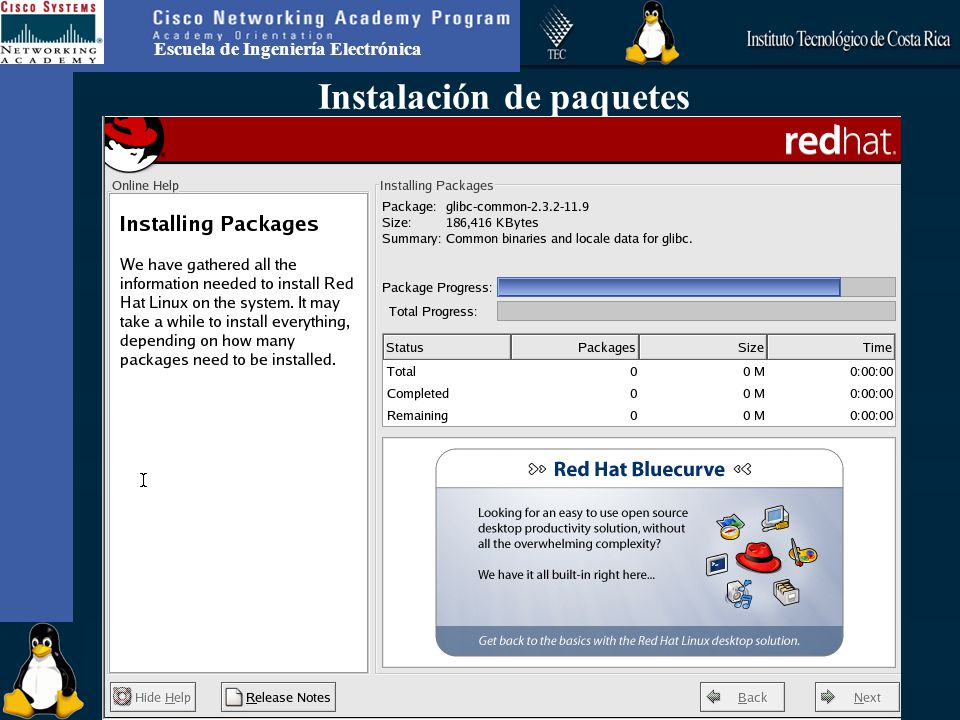
Task: Select the Total row label
Action: click(x=401, y=372)
